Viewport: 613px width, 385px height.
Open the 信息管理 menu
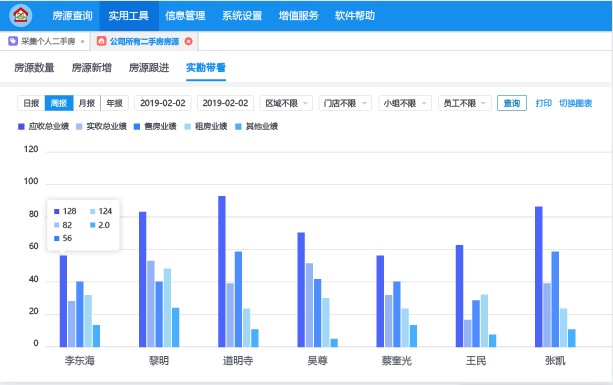pos(185,16)
